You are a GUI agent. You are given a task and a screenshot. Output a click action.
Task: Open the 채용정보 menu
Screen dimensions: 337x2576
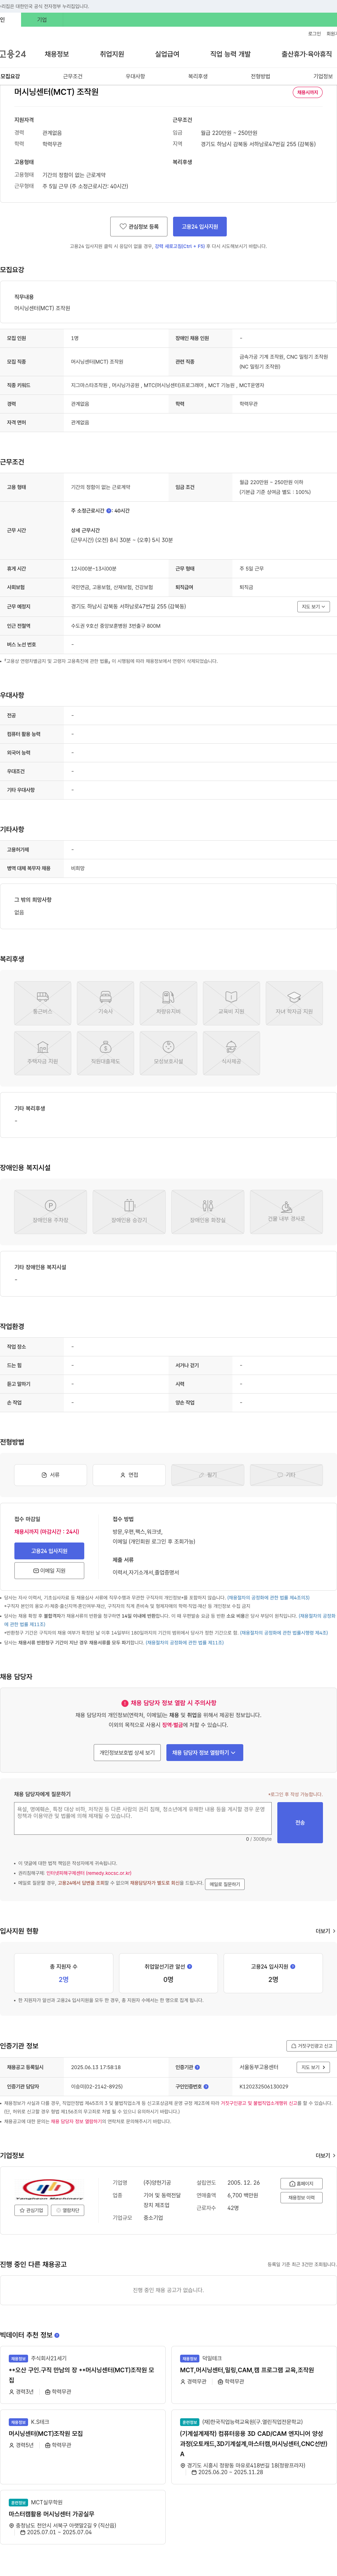click(57, 54)
